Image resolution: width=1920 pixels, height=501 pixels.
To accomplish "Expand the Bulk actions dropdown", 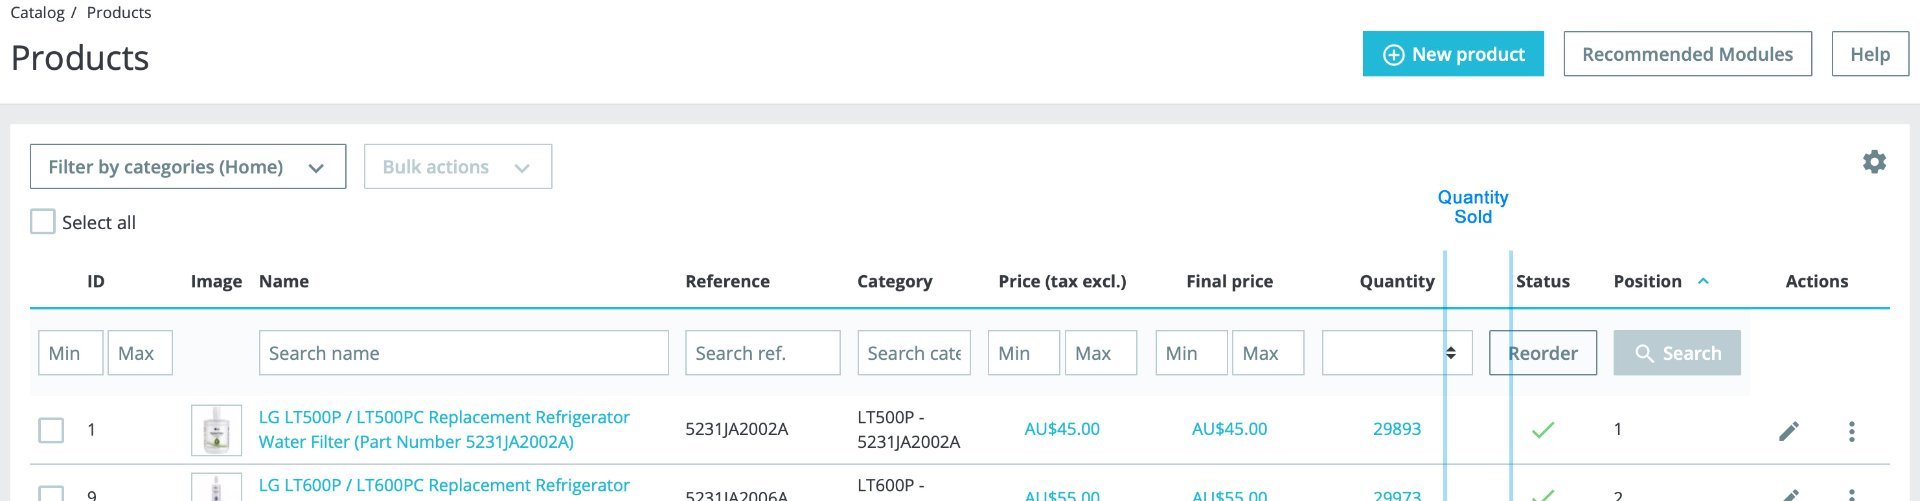I will [457, 167].
